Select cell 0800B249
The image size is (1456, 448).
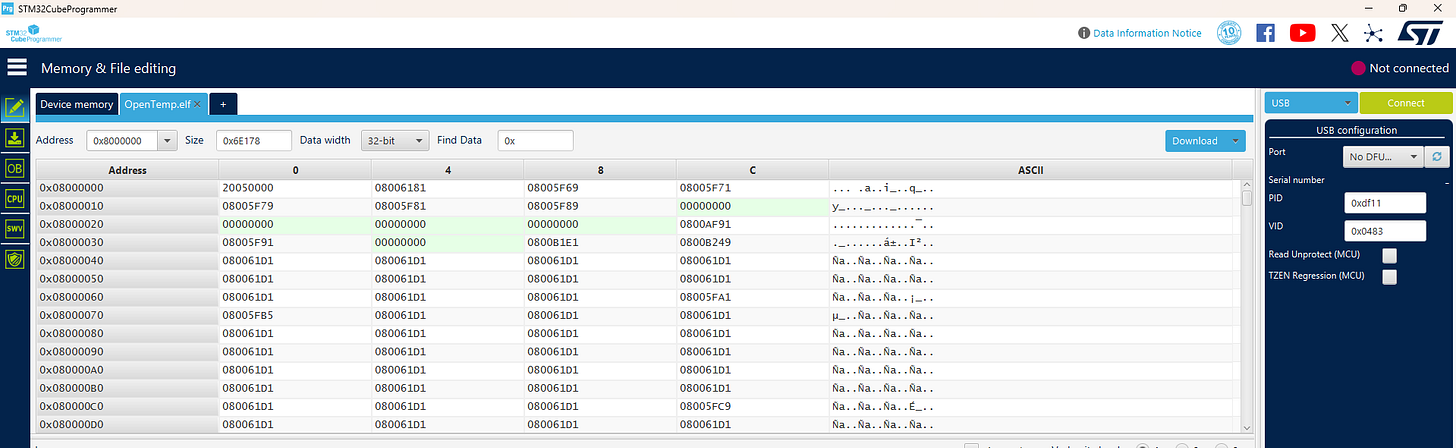(752, 242)
